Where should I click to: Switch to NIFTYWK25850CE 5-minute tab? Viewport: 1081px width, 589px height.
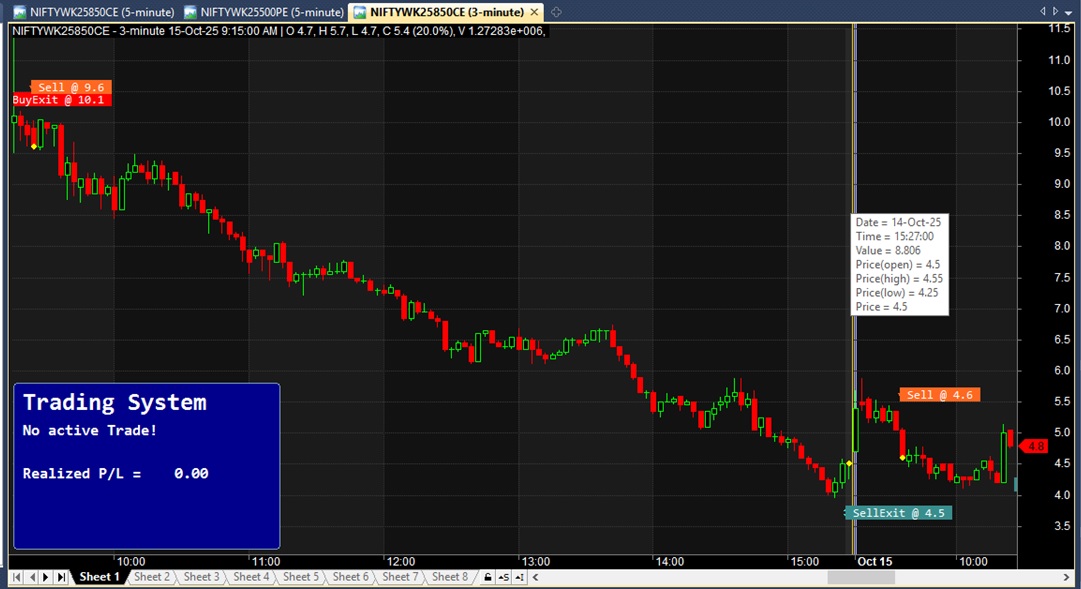[94, 12]
